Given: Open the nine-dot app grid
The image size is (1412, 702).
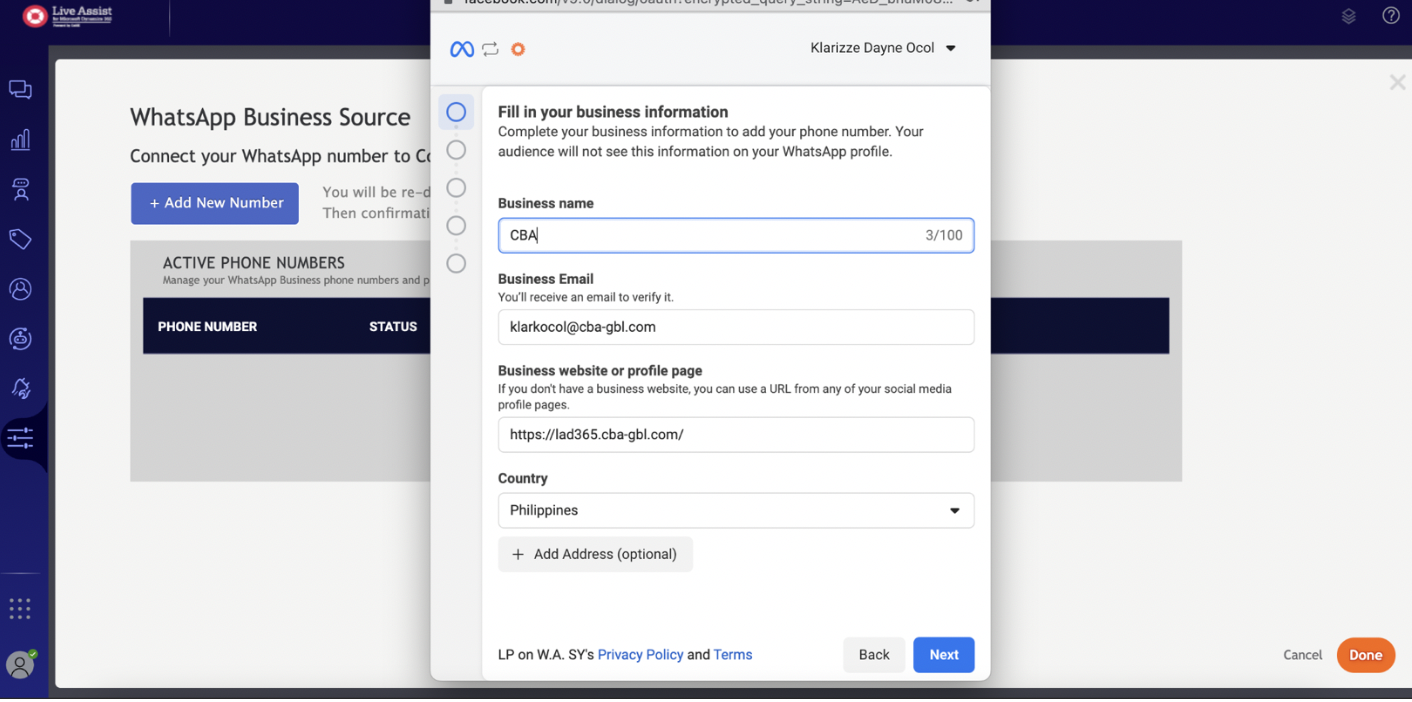Looking at the screenshot, I should pos(20,608).
